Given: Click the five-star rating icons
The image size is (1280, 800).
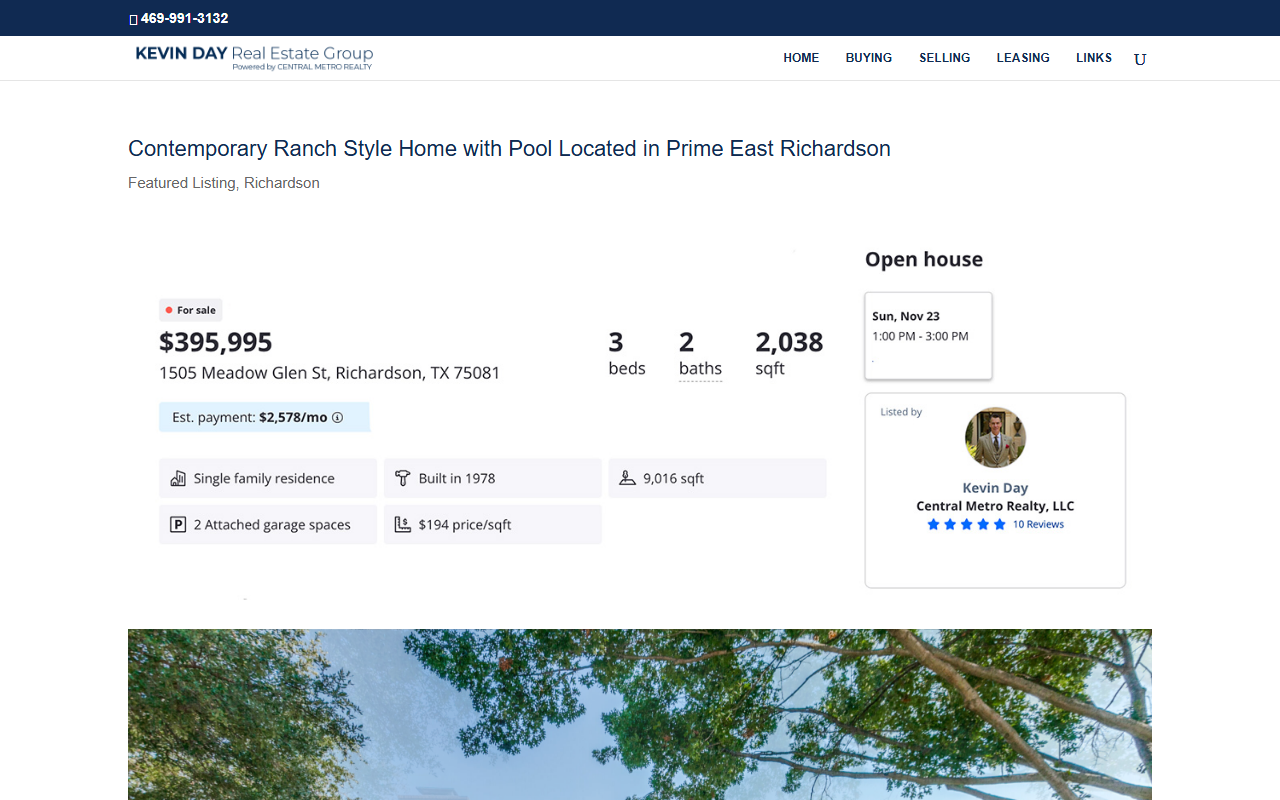Looking at the screenshot, I should point(966,524).
